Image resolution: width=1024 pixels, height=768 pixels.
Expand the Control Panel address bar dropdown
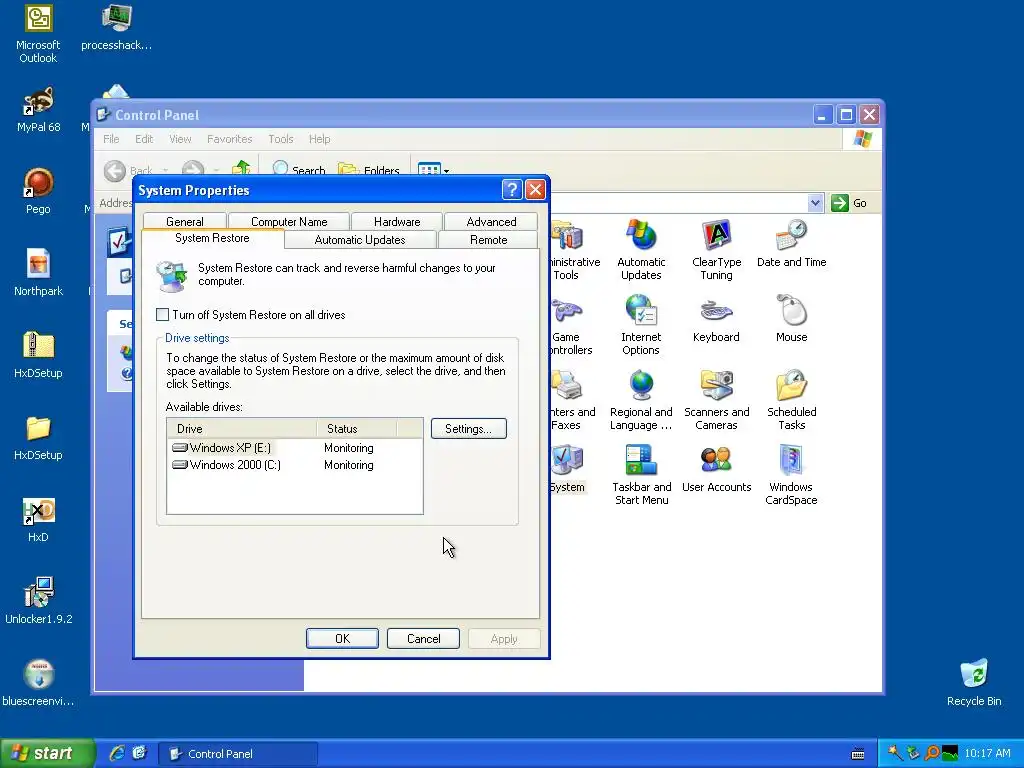(815, 202)
